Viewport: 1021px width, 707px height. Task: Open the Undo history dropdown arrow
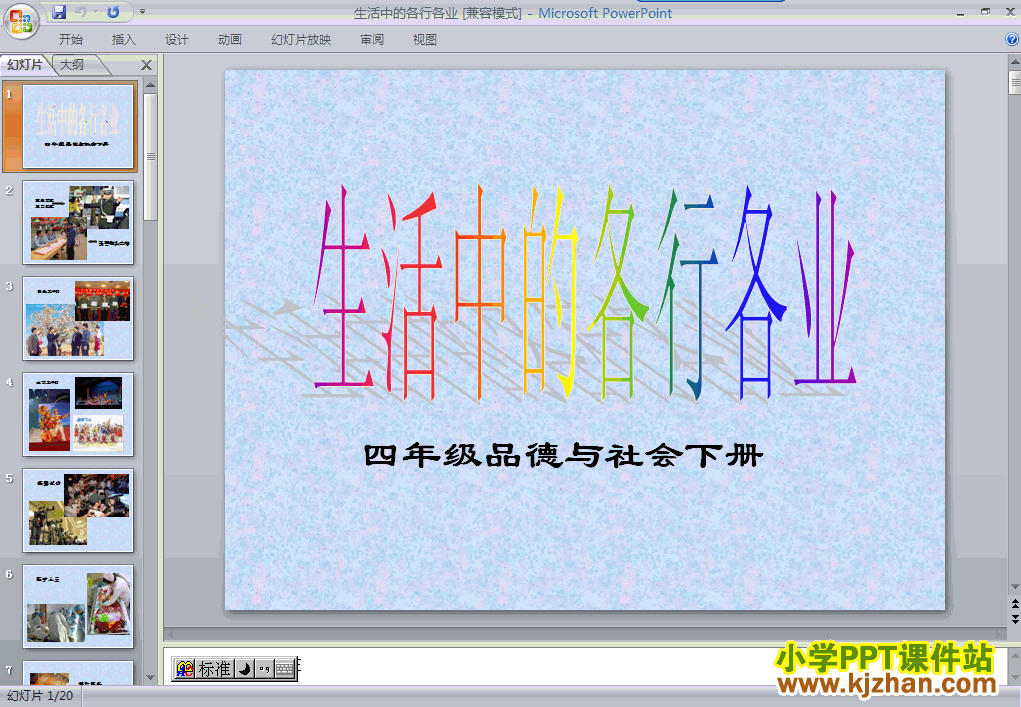(95, 12)
